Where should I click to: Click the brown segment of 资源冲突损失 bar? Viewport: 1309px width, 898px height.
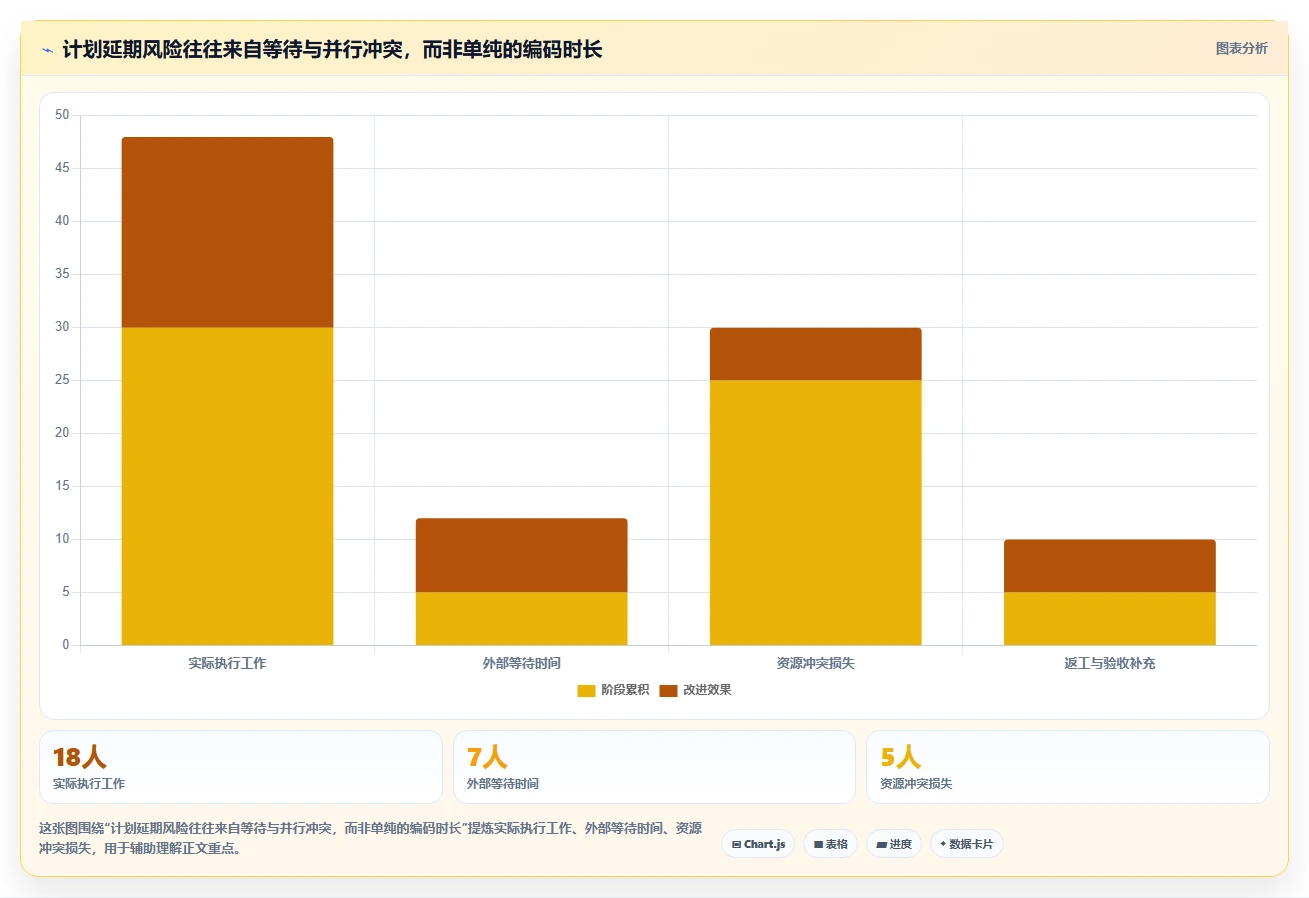[x=815, y=354]
